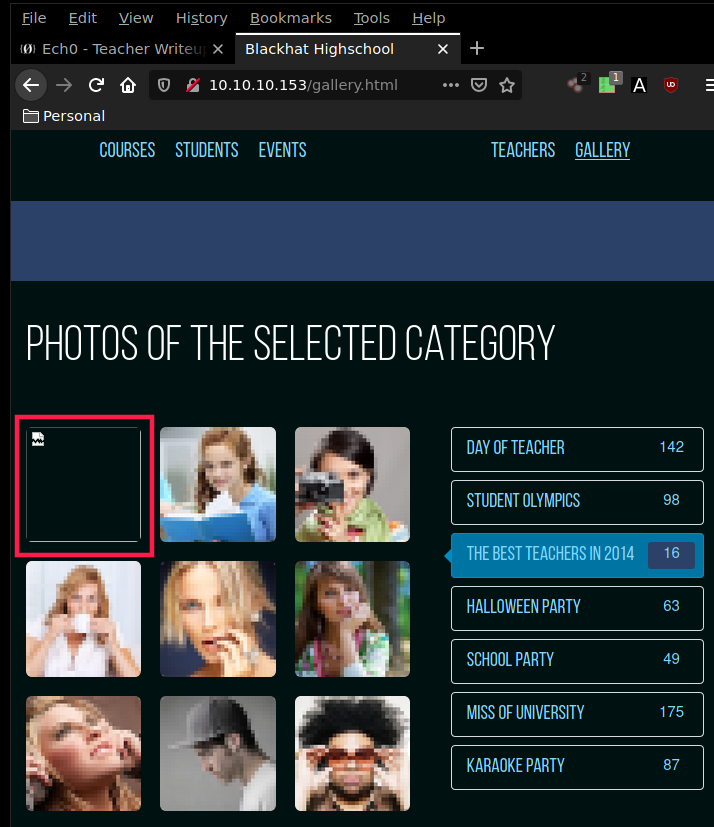Select the Halloween Party category
Screen dimensions: 714x827
tap(577, 608)
